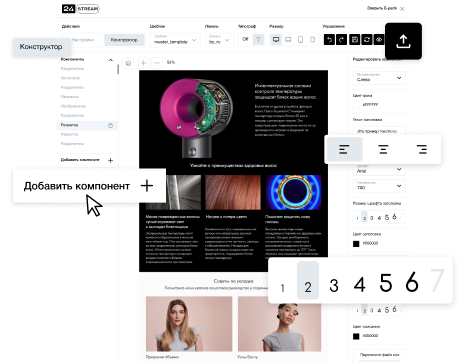Click the Dyson hair dryer image
460x362 pixels.
click(x=196, y=117)
